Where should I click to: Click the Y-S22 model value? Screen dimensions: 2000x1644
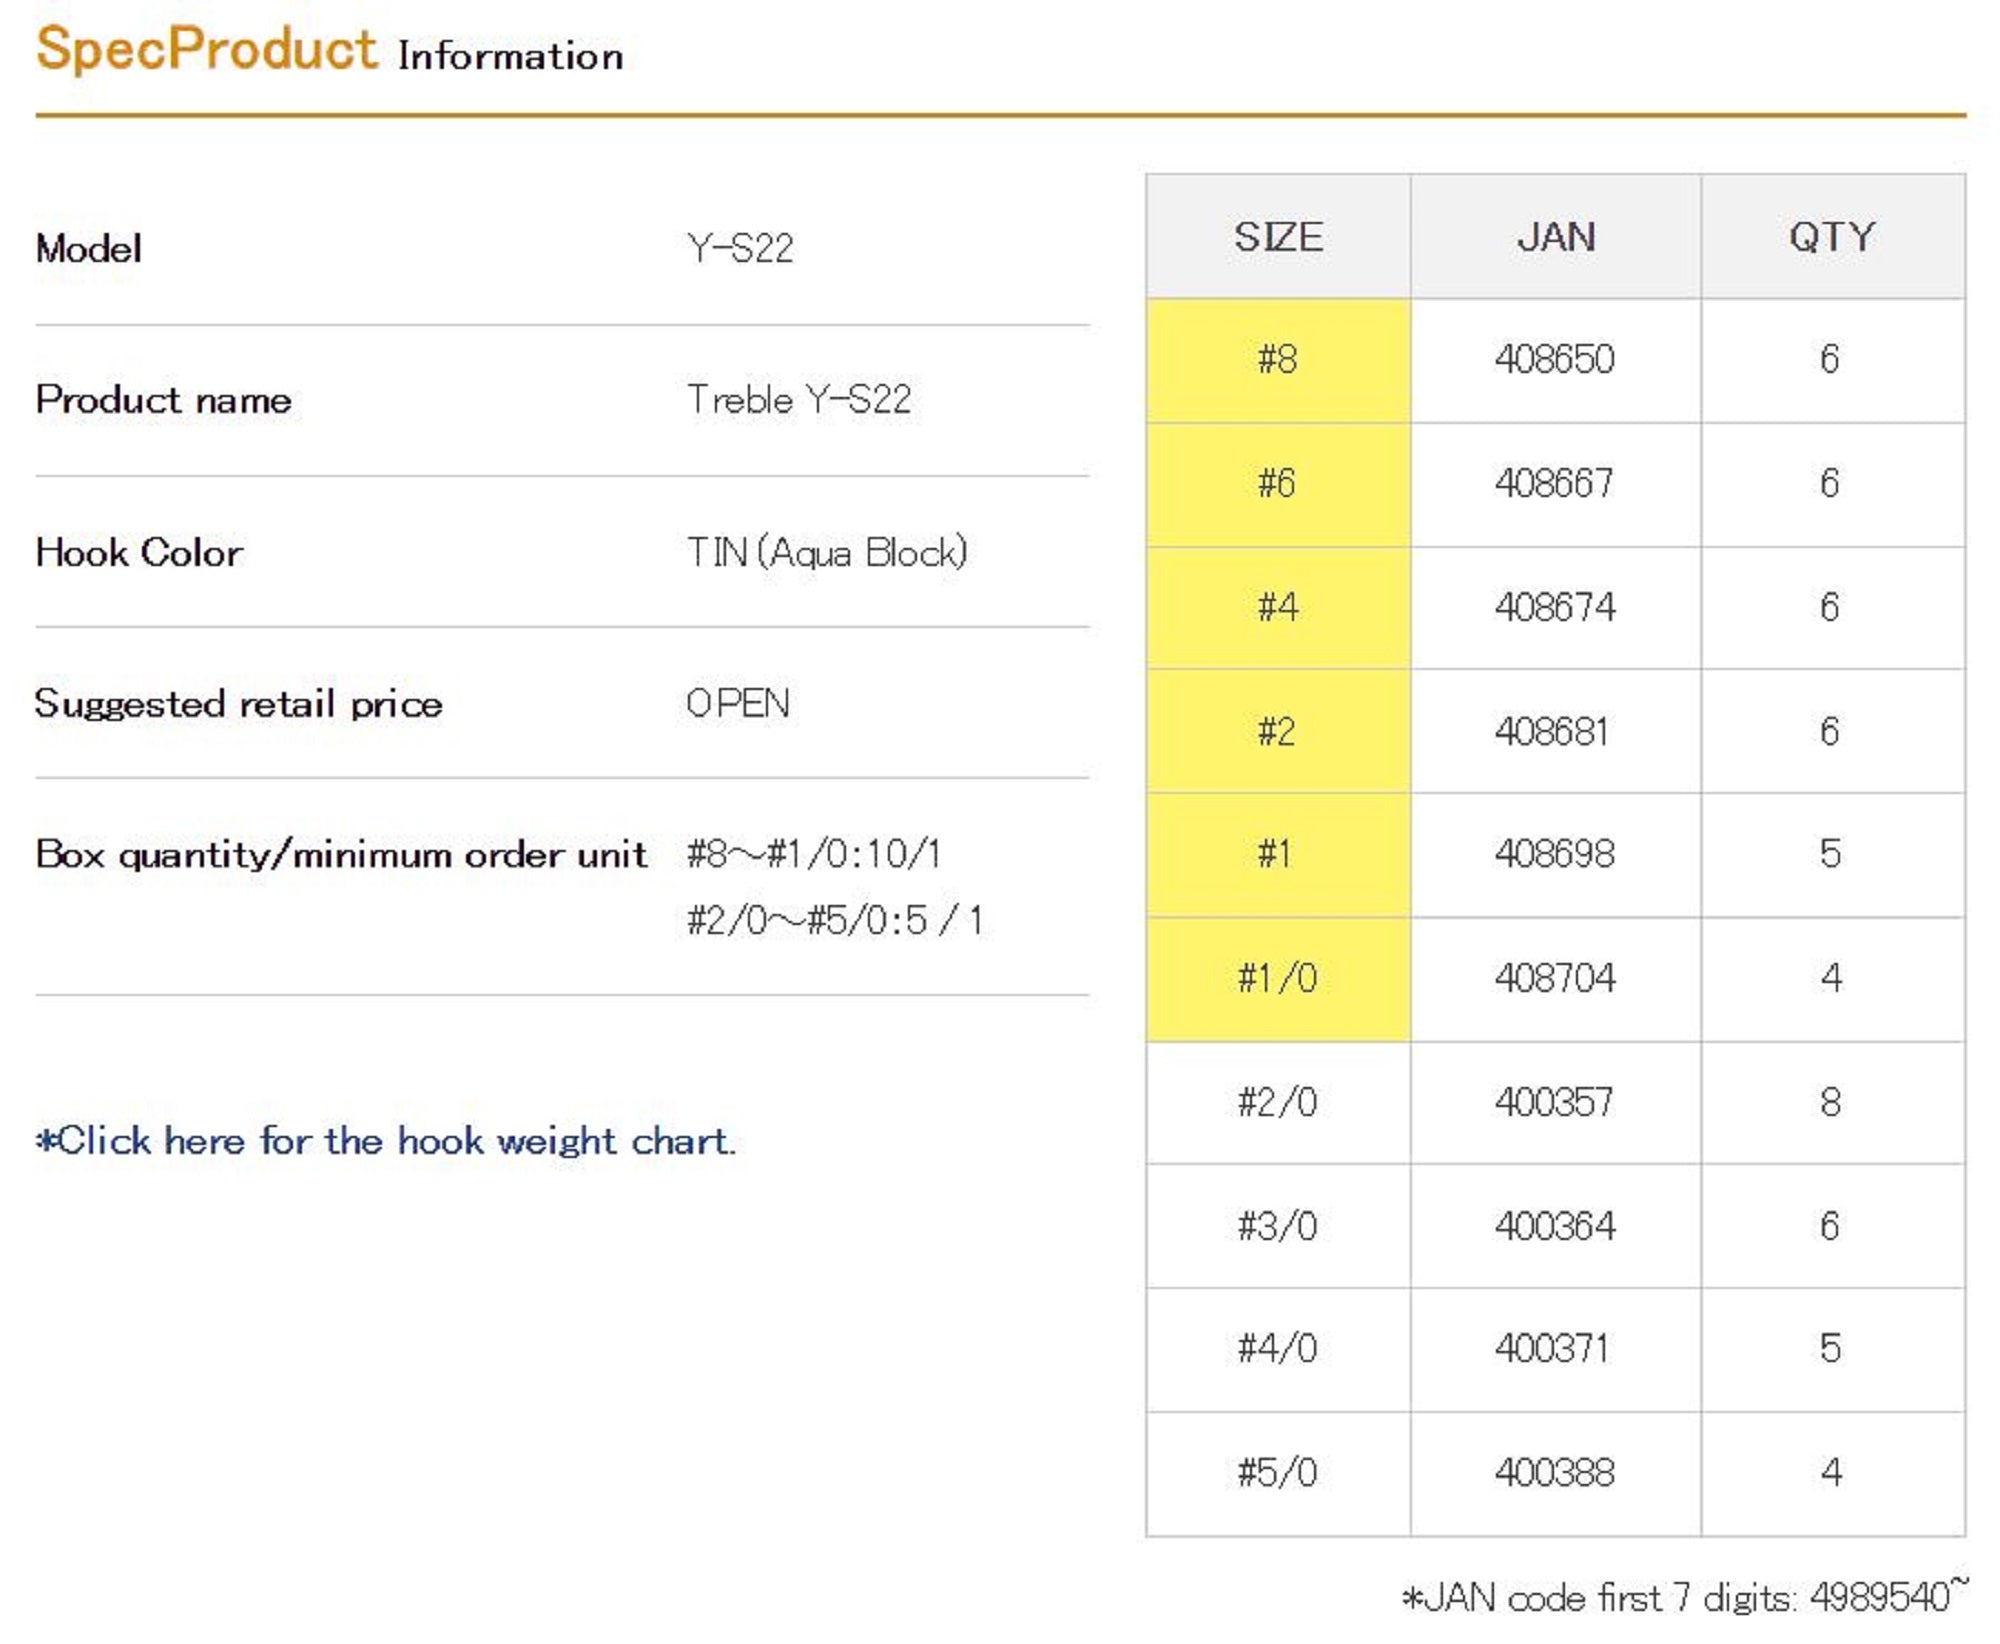740,248
